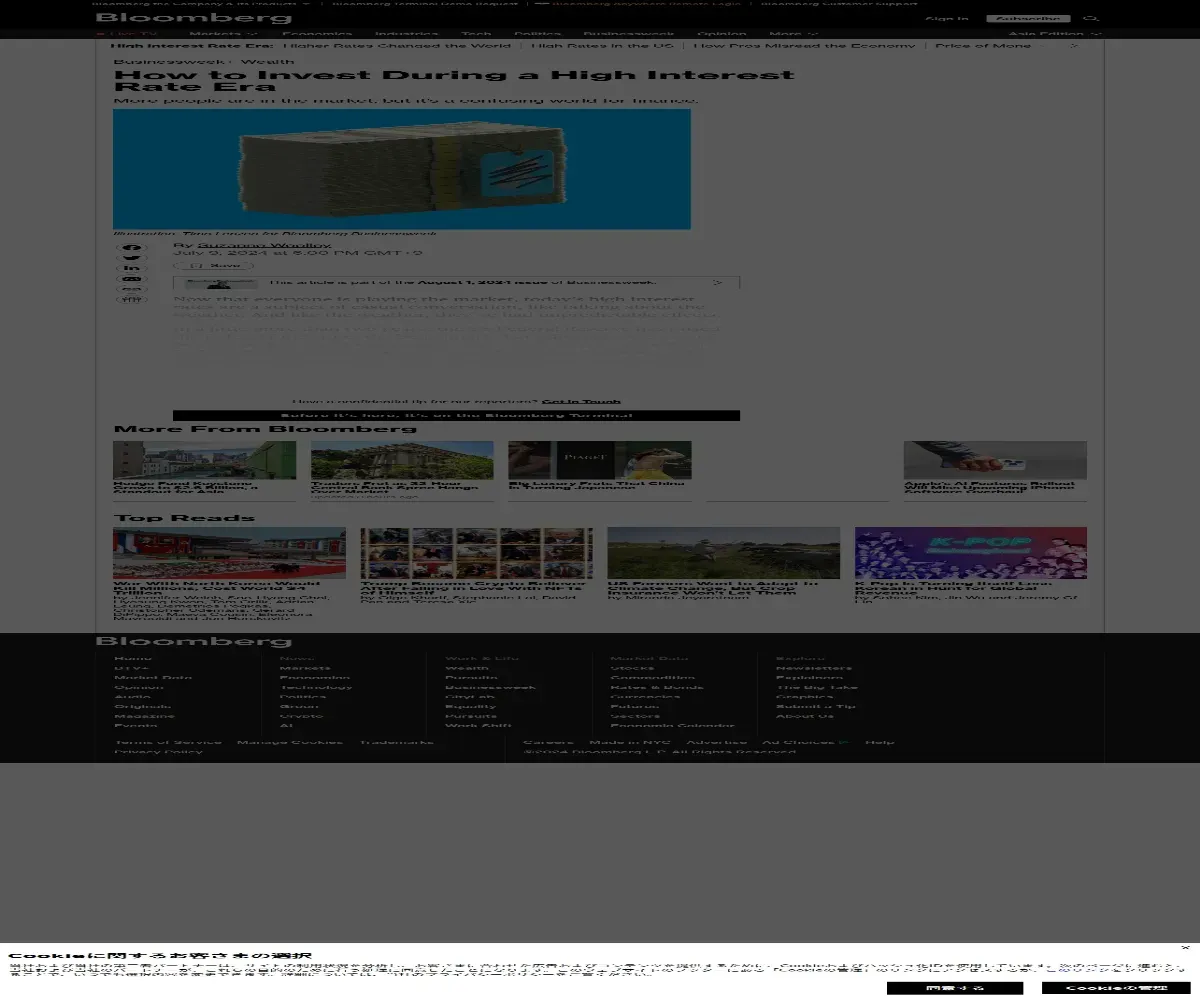Open crypto billionaire photo collage story
The image size is (1200, 1000).
coord(476,553)
